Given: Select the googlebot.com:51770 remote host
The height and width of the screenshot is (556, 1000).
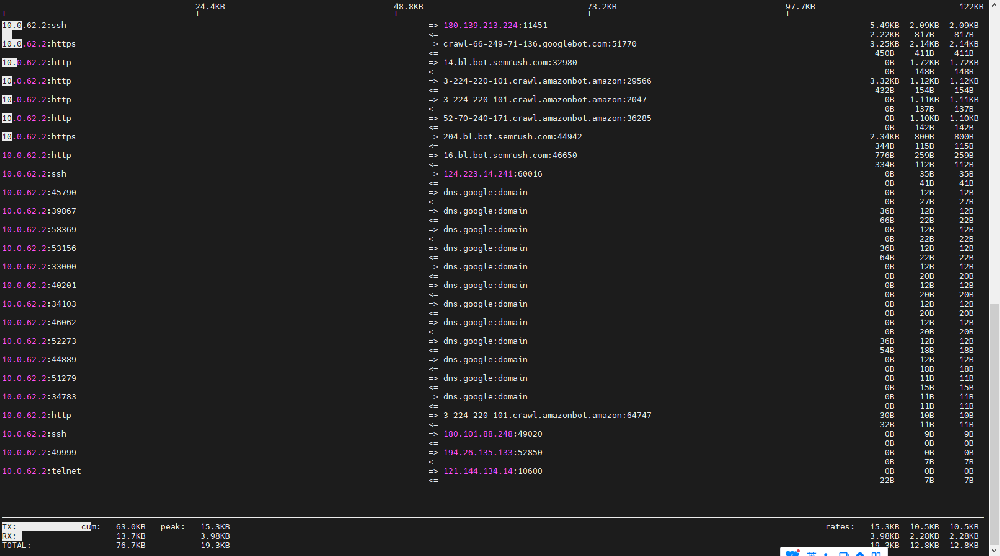Looking at the screenshot, I should tap(540, 44).
